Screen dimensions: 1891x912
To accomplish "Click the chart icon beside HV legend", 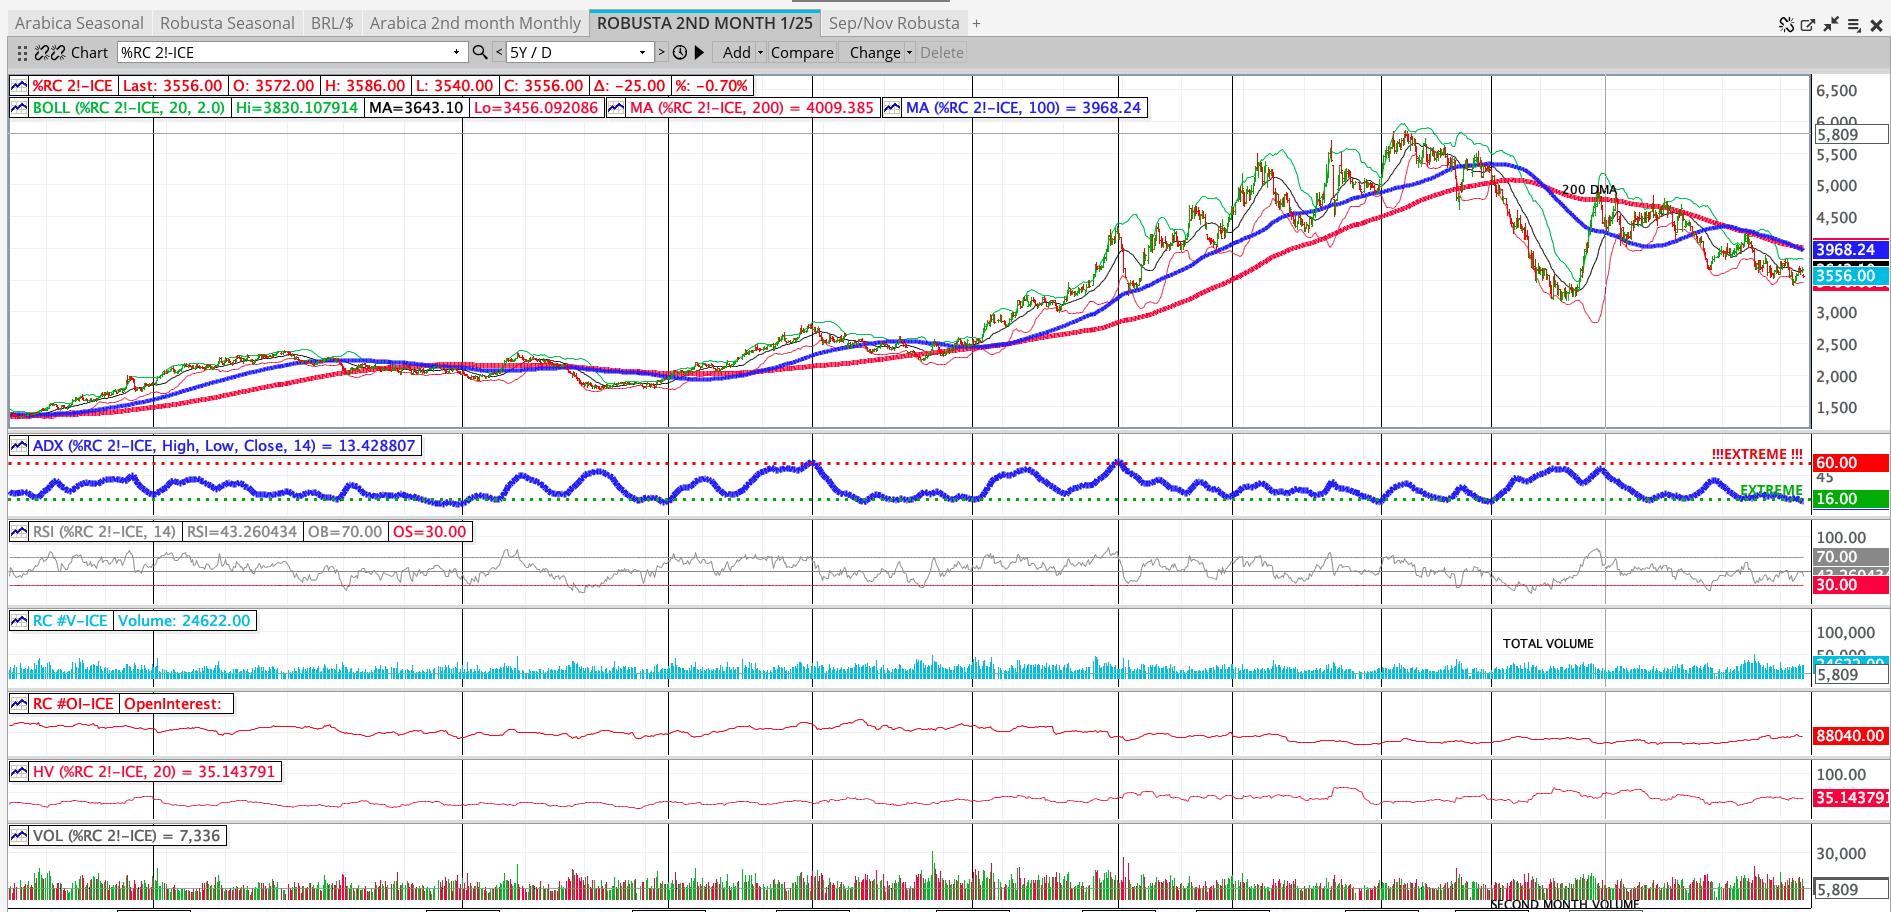I will click(x=19, y=772).
